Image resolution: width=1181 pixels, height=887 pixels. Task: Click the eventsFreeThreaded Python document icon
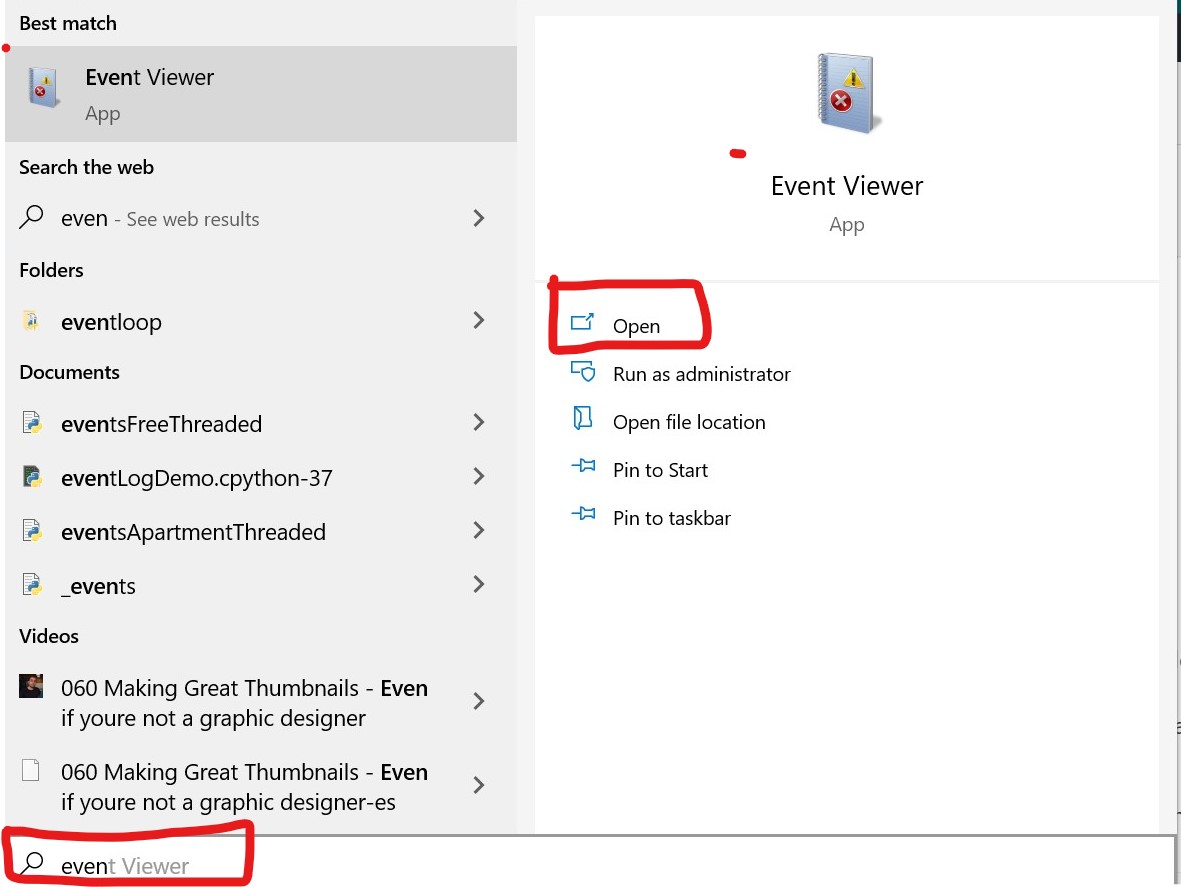click(x=31, y=424)
